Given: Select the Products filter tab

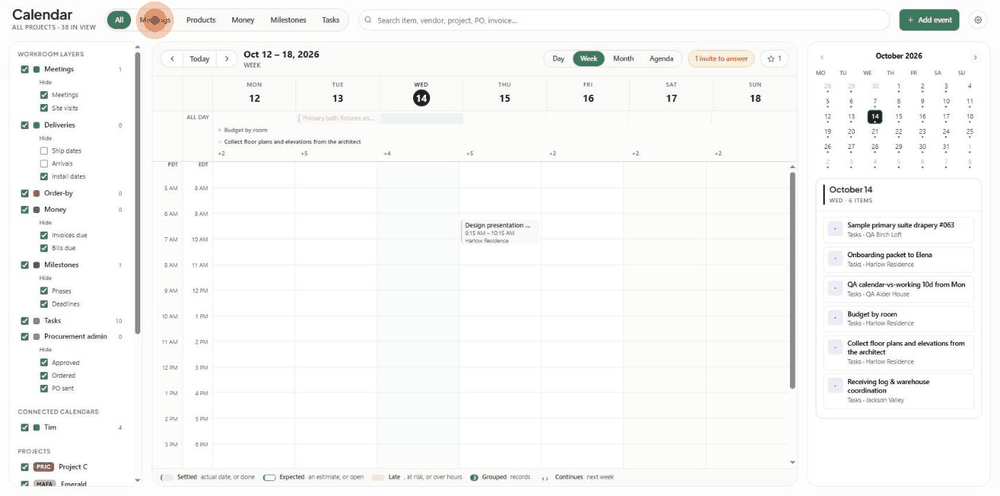Looking at the screenshot, I should (x=201, y=20).
